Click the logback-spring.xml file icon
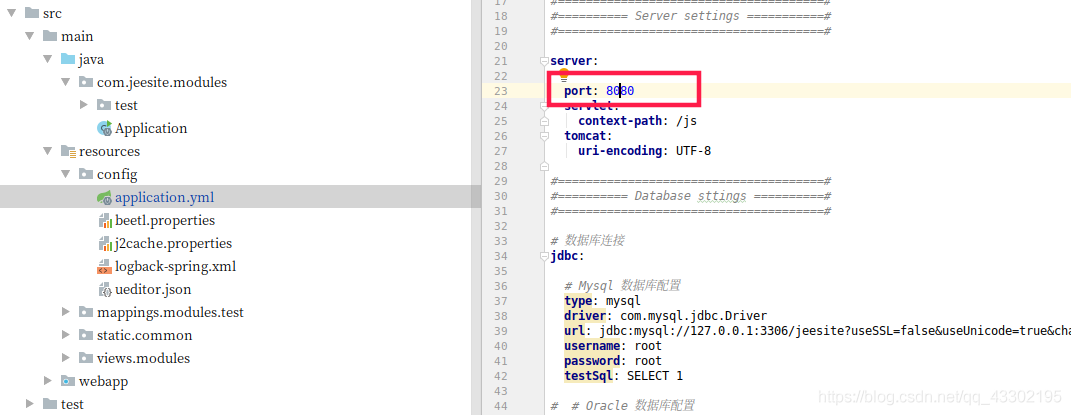The image size is (1071, 415). (x=105, y=267)
